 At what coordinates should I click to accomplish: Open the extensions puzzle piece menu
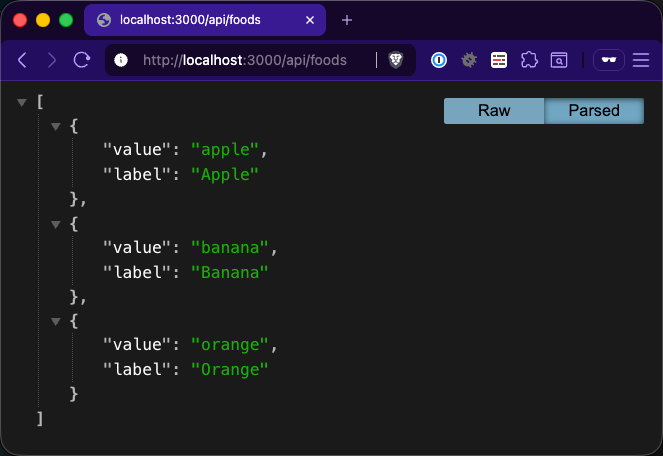coord(529,60)
